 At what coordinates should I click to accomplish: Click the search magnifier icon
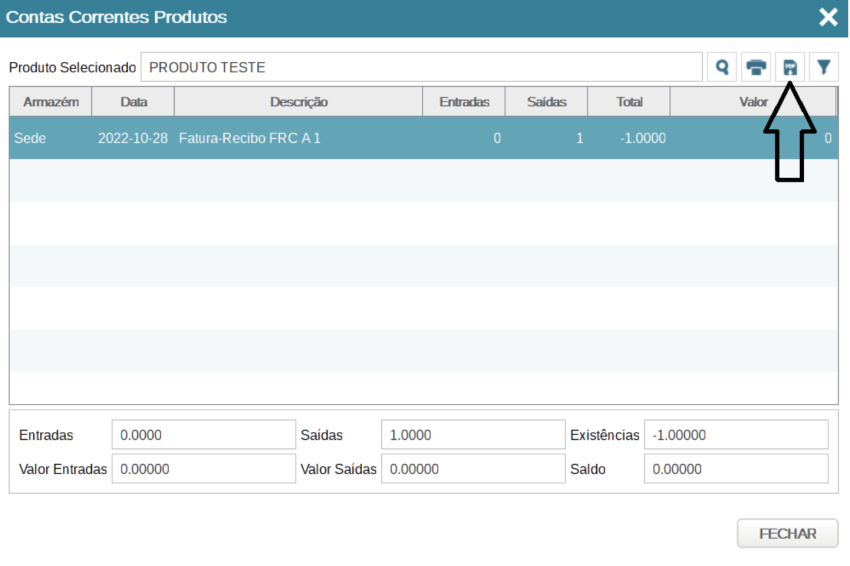(x=721, y=67)
